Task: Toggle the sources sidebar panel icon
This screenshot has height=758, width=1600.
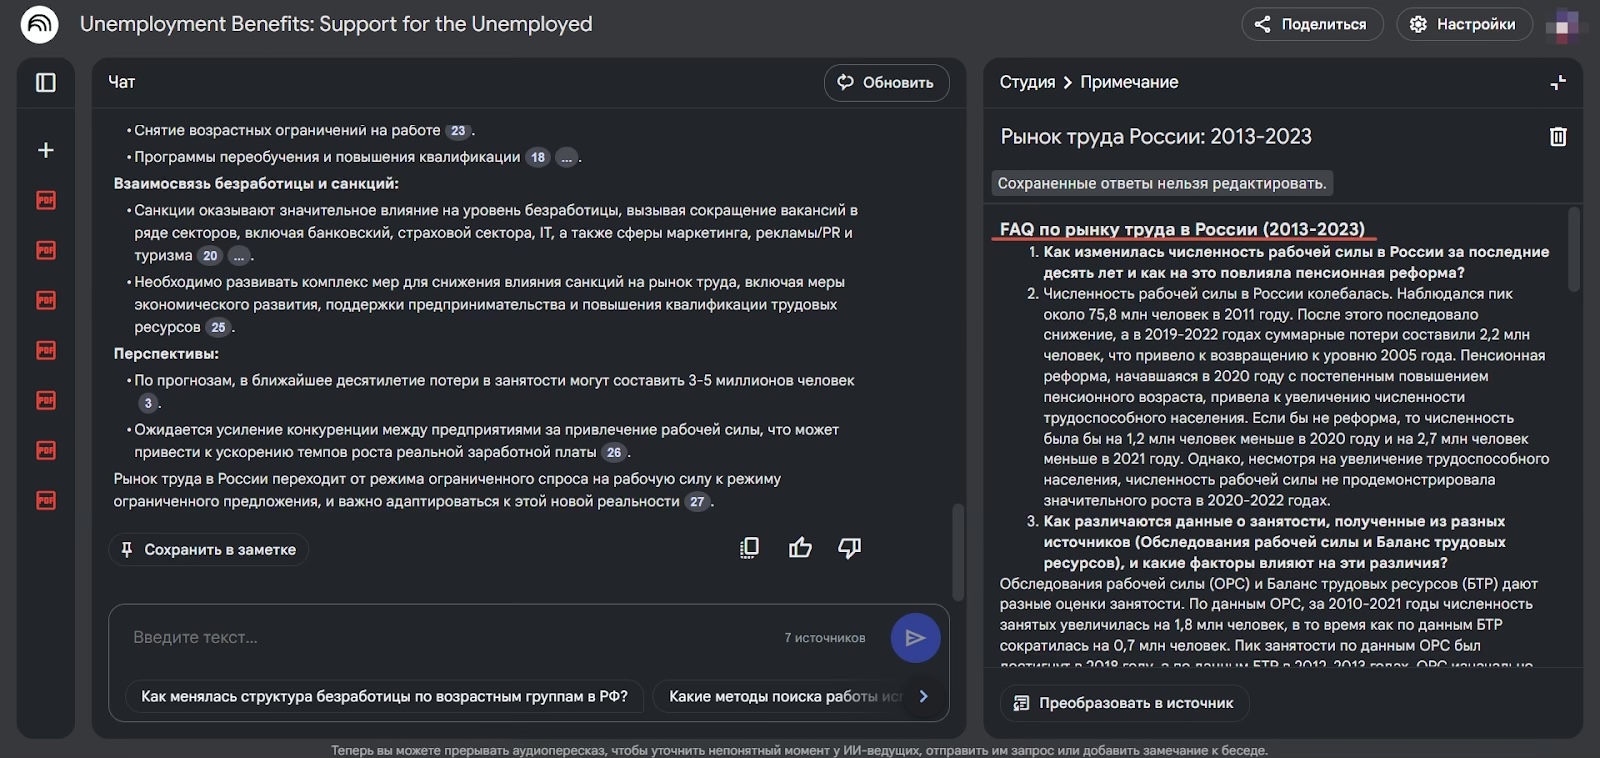Action: click(x=46, y=83)
